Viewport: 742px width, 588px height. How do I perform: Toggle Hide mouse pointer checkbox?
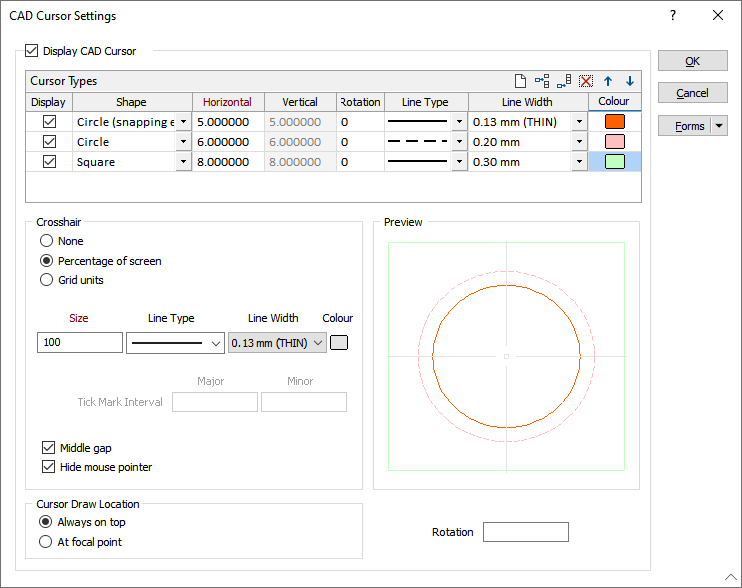(49, 467)
